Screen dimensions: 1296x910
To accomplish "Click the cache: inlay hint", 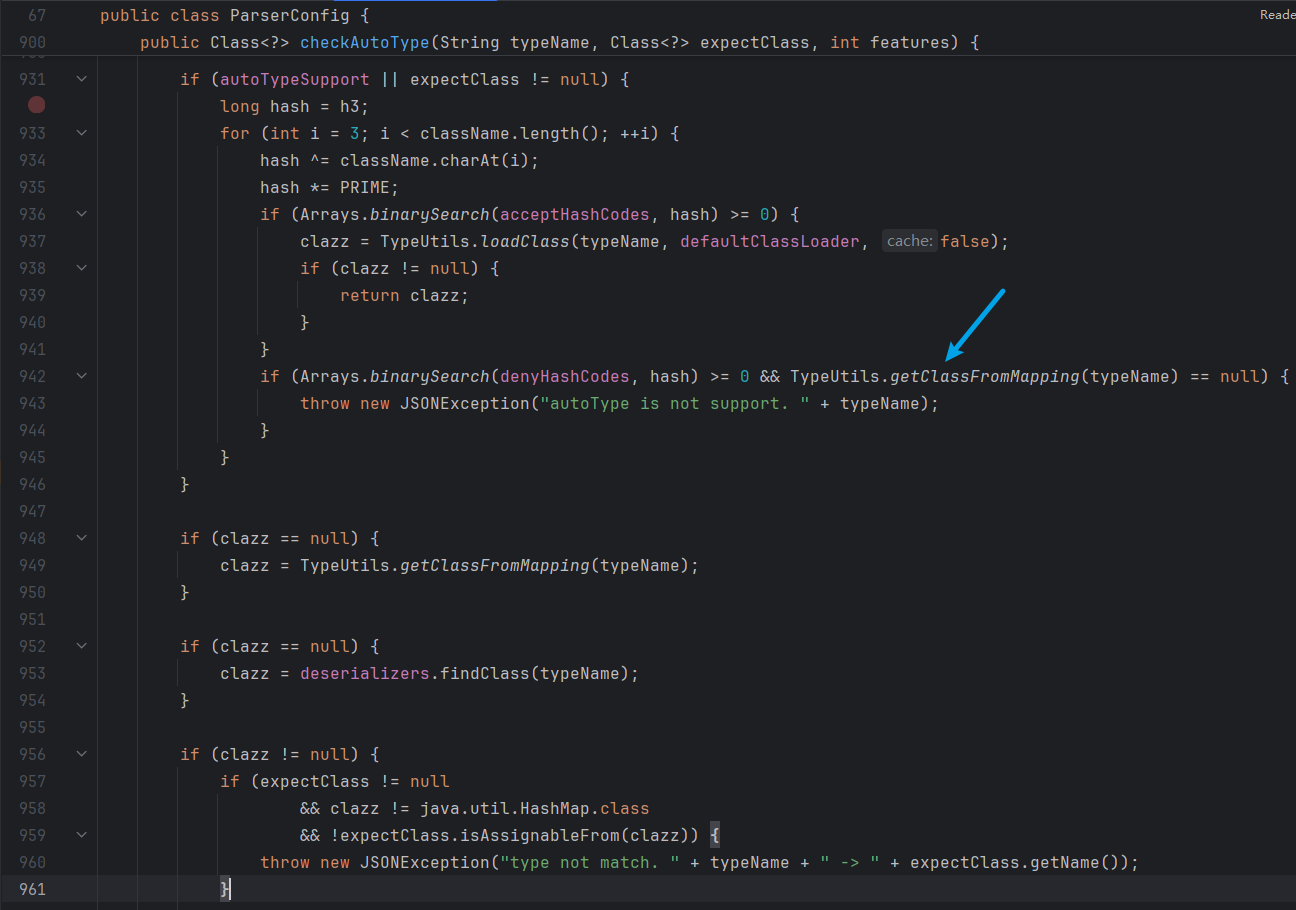I will click(909, 241).
